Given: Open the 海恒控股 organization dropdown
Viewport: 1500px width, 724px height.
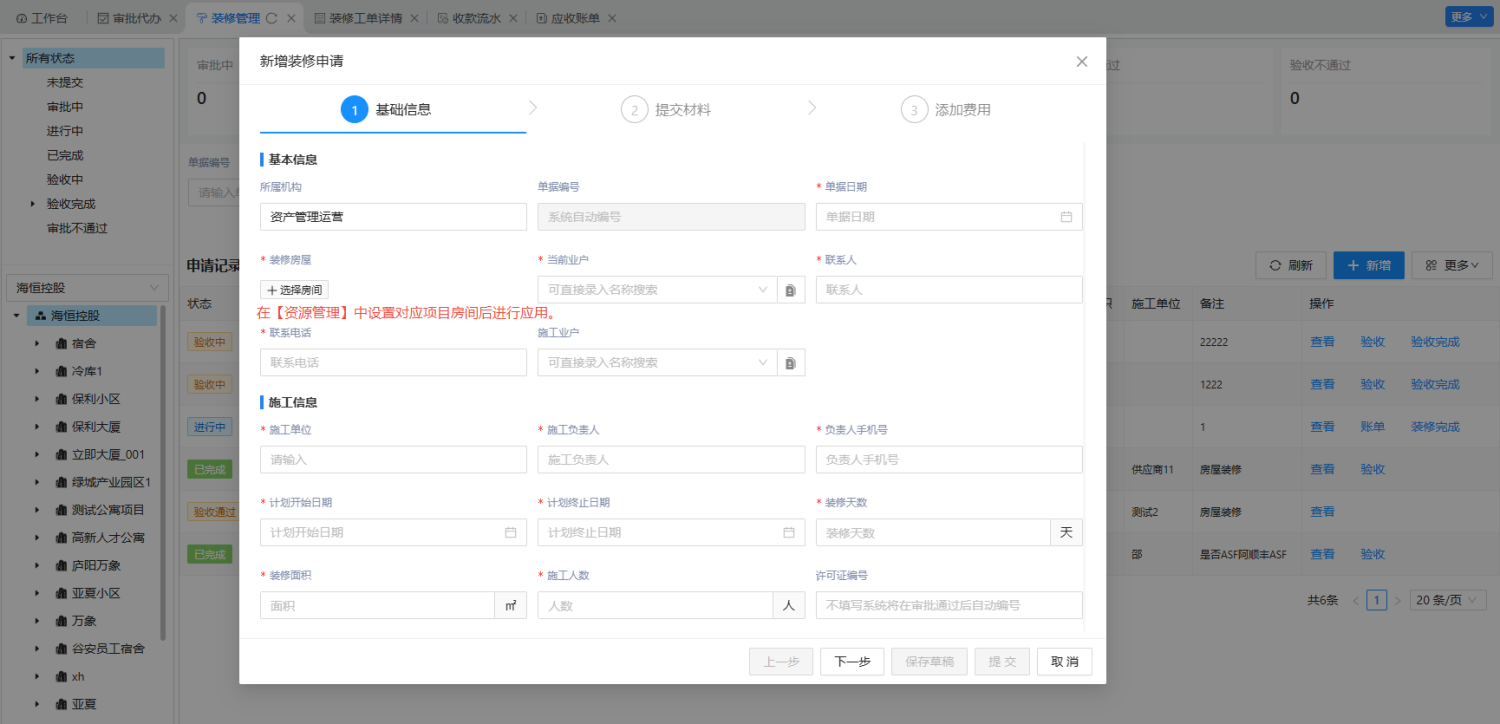Looking at the screenshot, I should pos(87,288).
